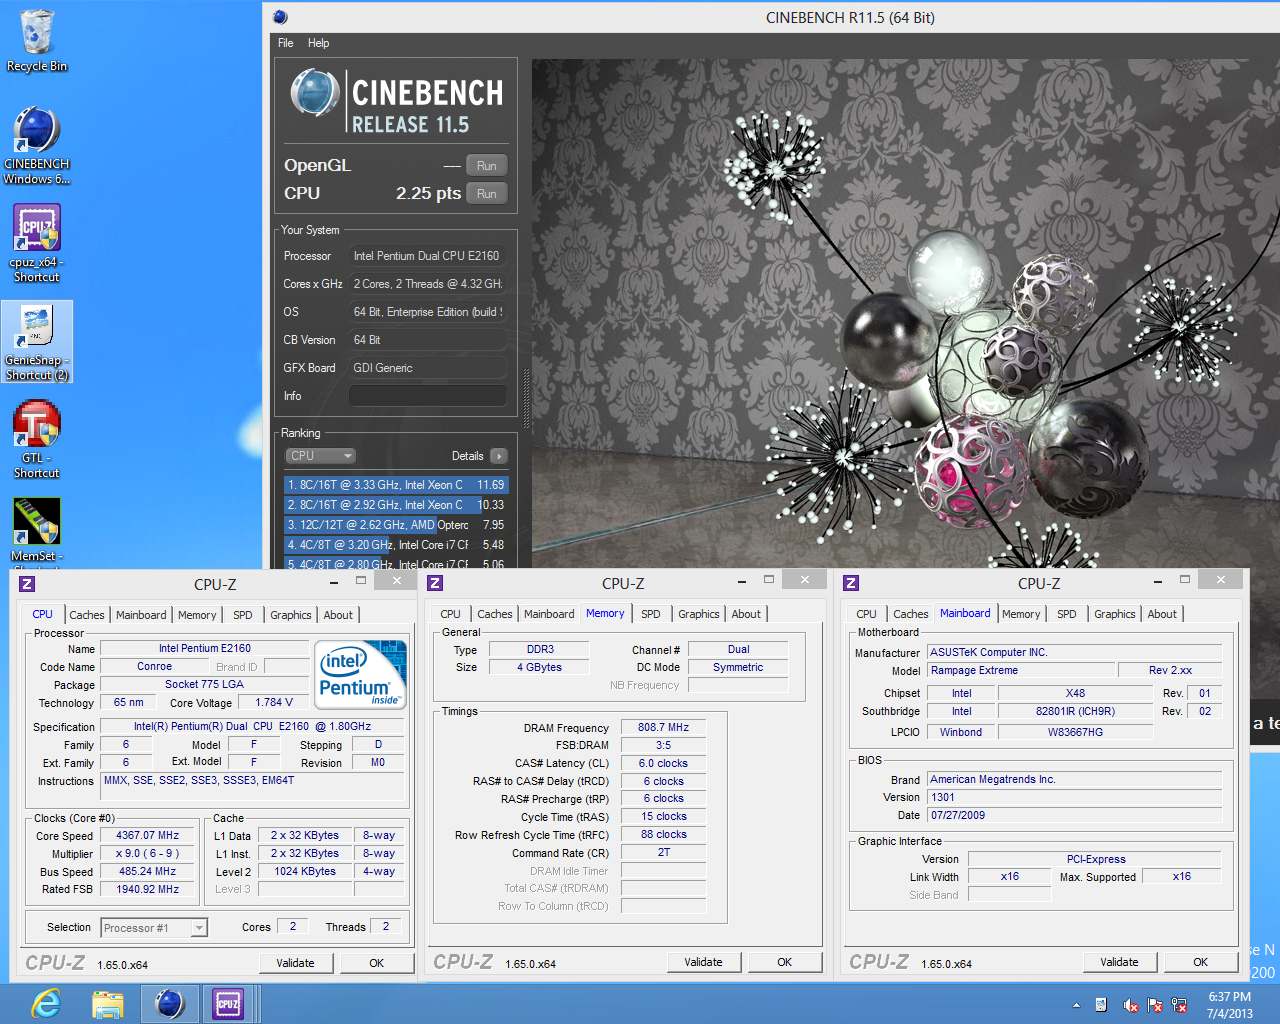Open the GTL Shortcut desktop icon
1280x1024 pixels.
click(37, 439)
